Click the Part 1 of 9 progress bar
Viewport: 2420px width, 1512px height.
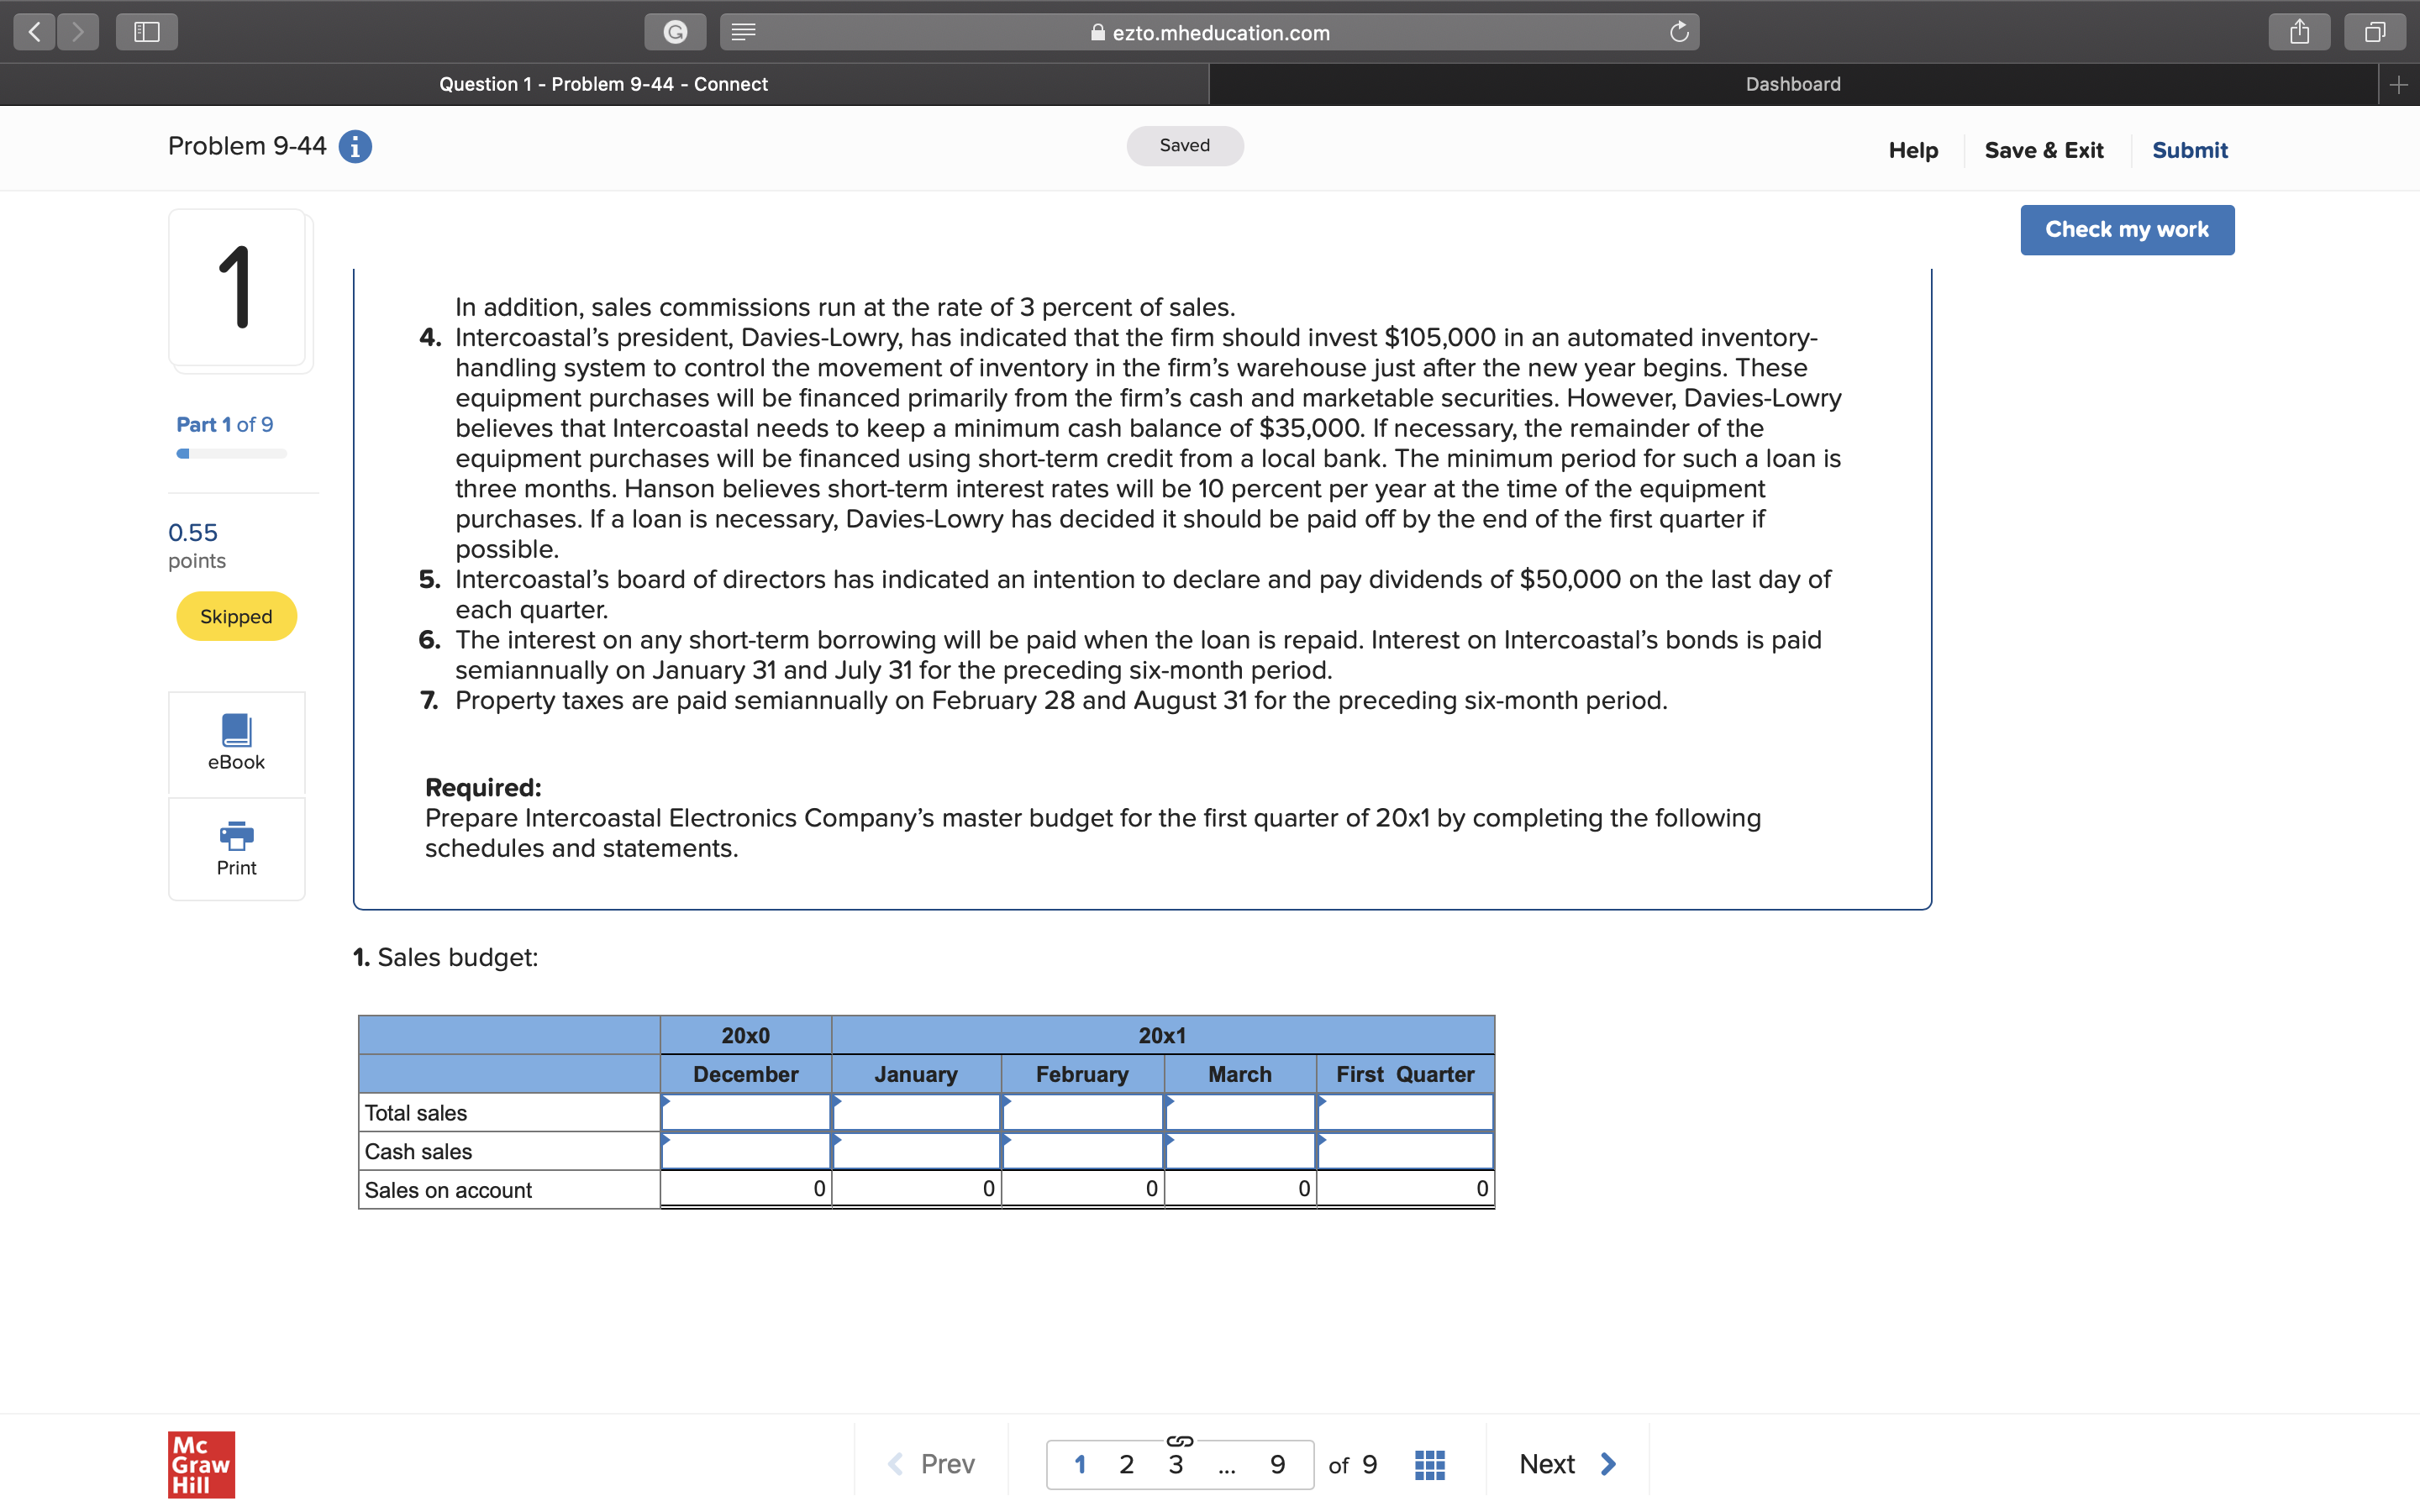[x=231, y=453]
